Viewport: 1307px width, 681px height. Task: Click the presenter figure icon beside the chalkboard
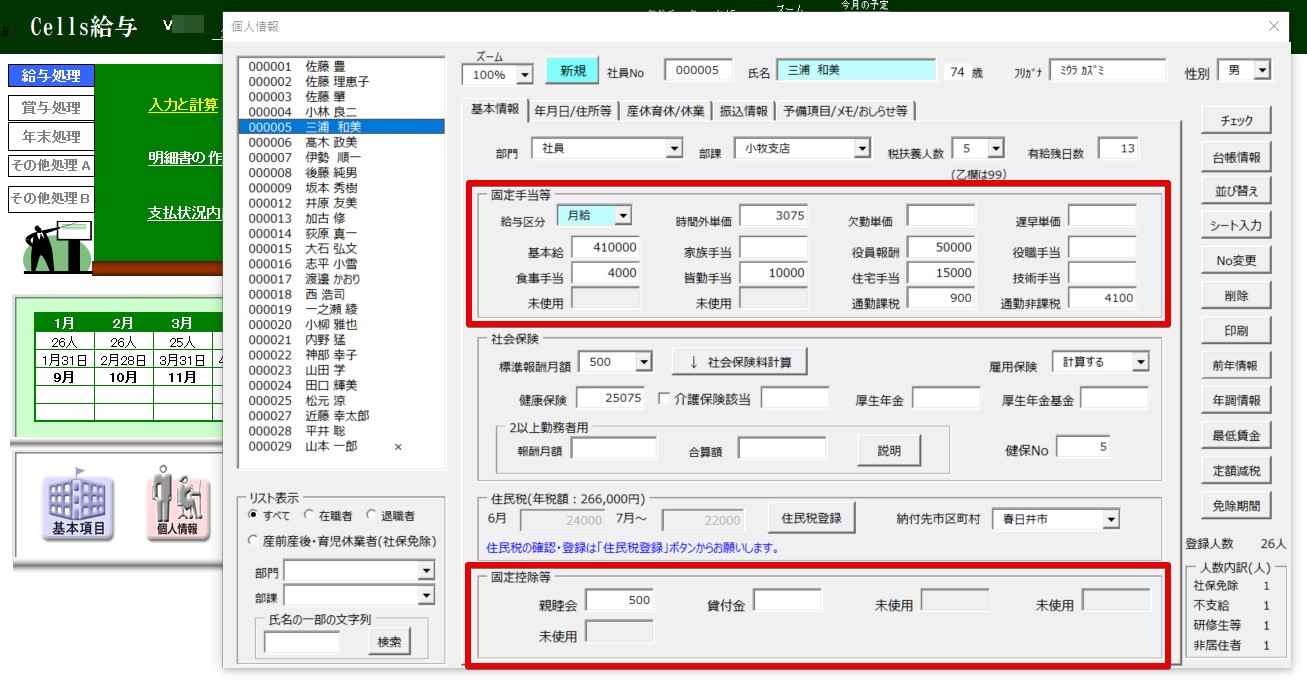[56, 244]
